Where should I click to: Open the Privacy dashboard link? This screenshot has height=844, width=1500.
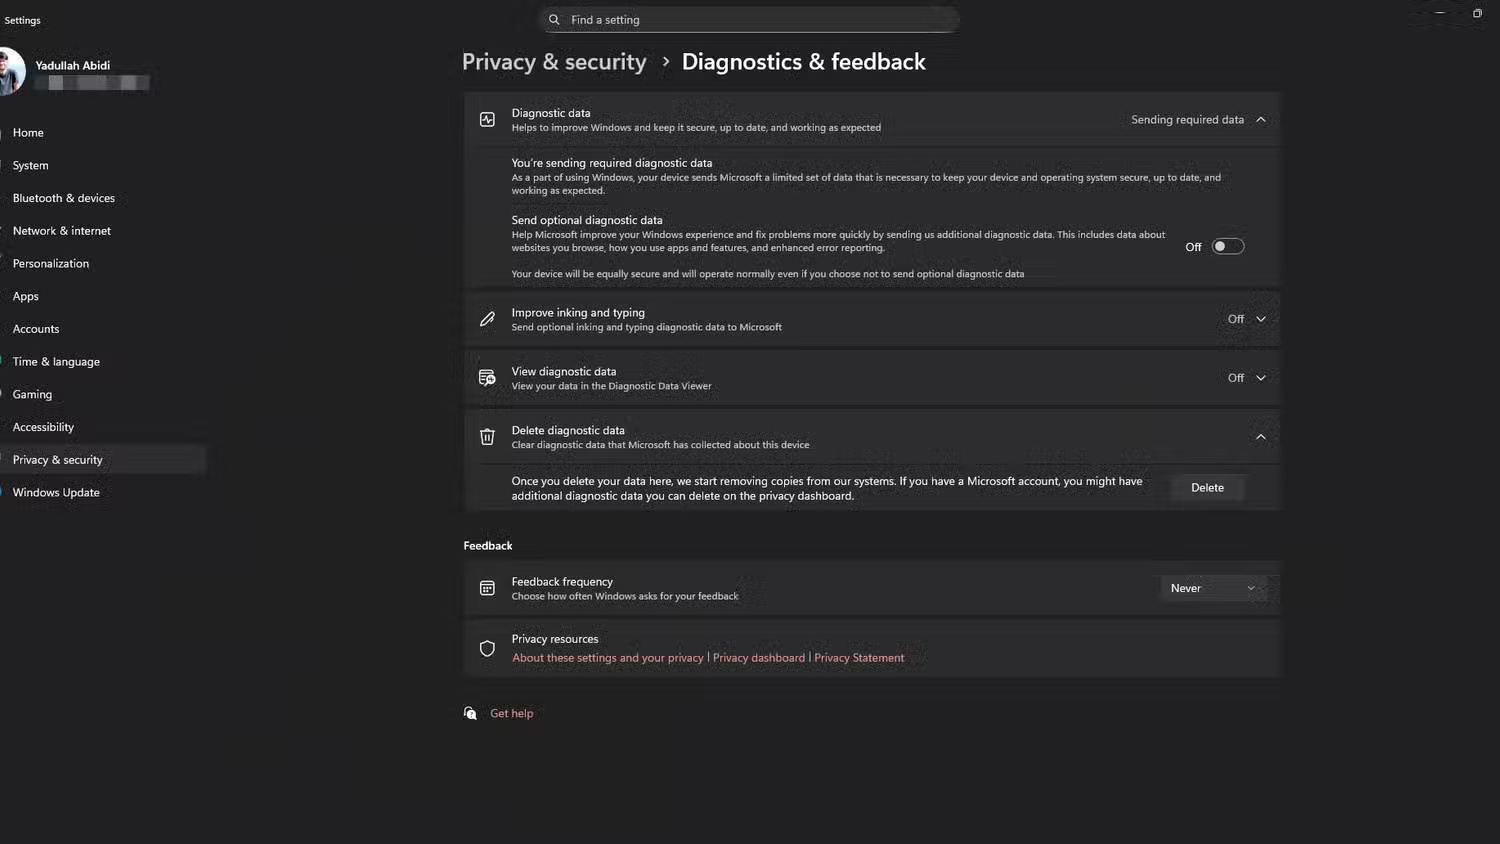pos(758,657)
